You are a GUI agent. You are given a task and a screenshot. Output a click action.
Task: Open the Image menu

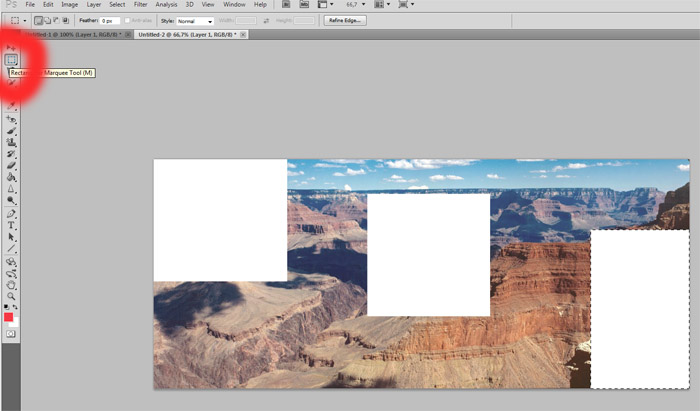[x=69, y=4]
